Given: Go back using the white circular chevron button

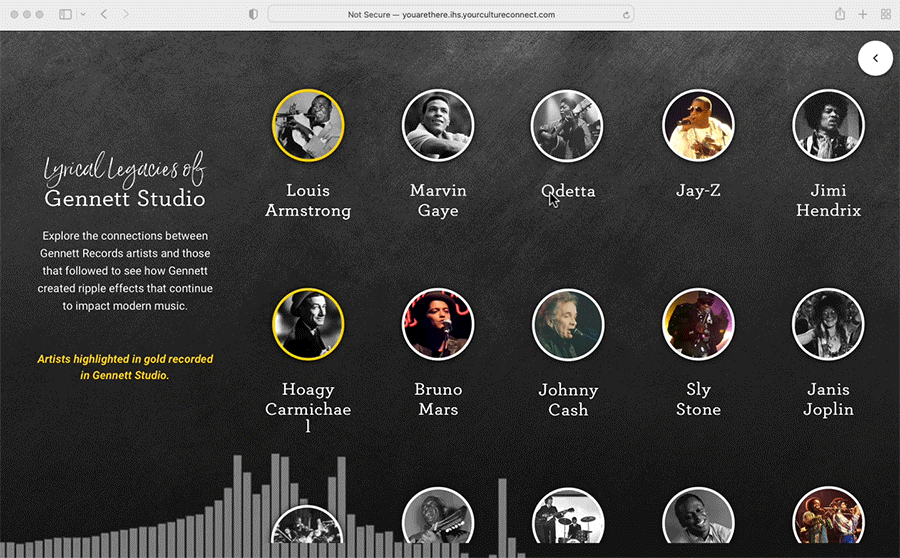Looking at the screenshot, I should (875, 58).
